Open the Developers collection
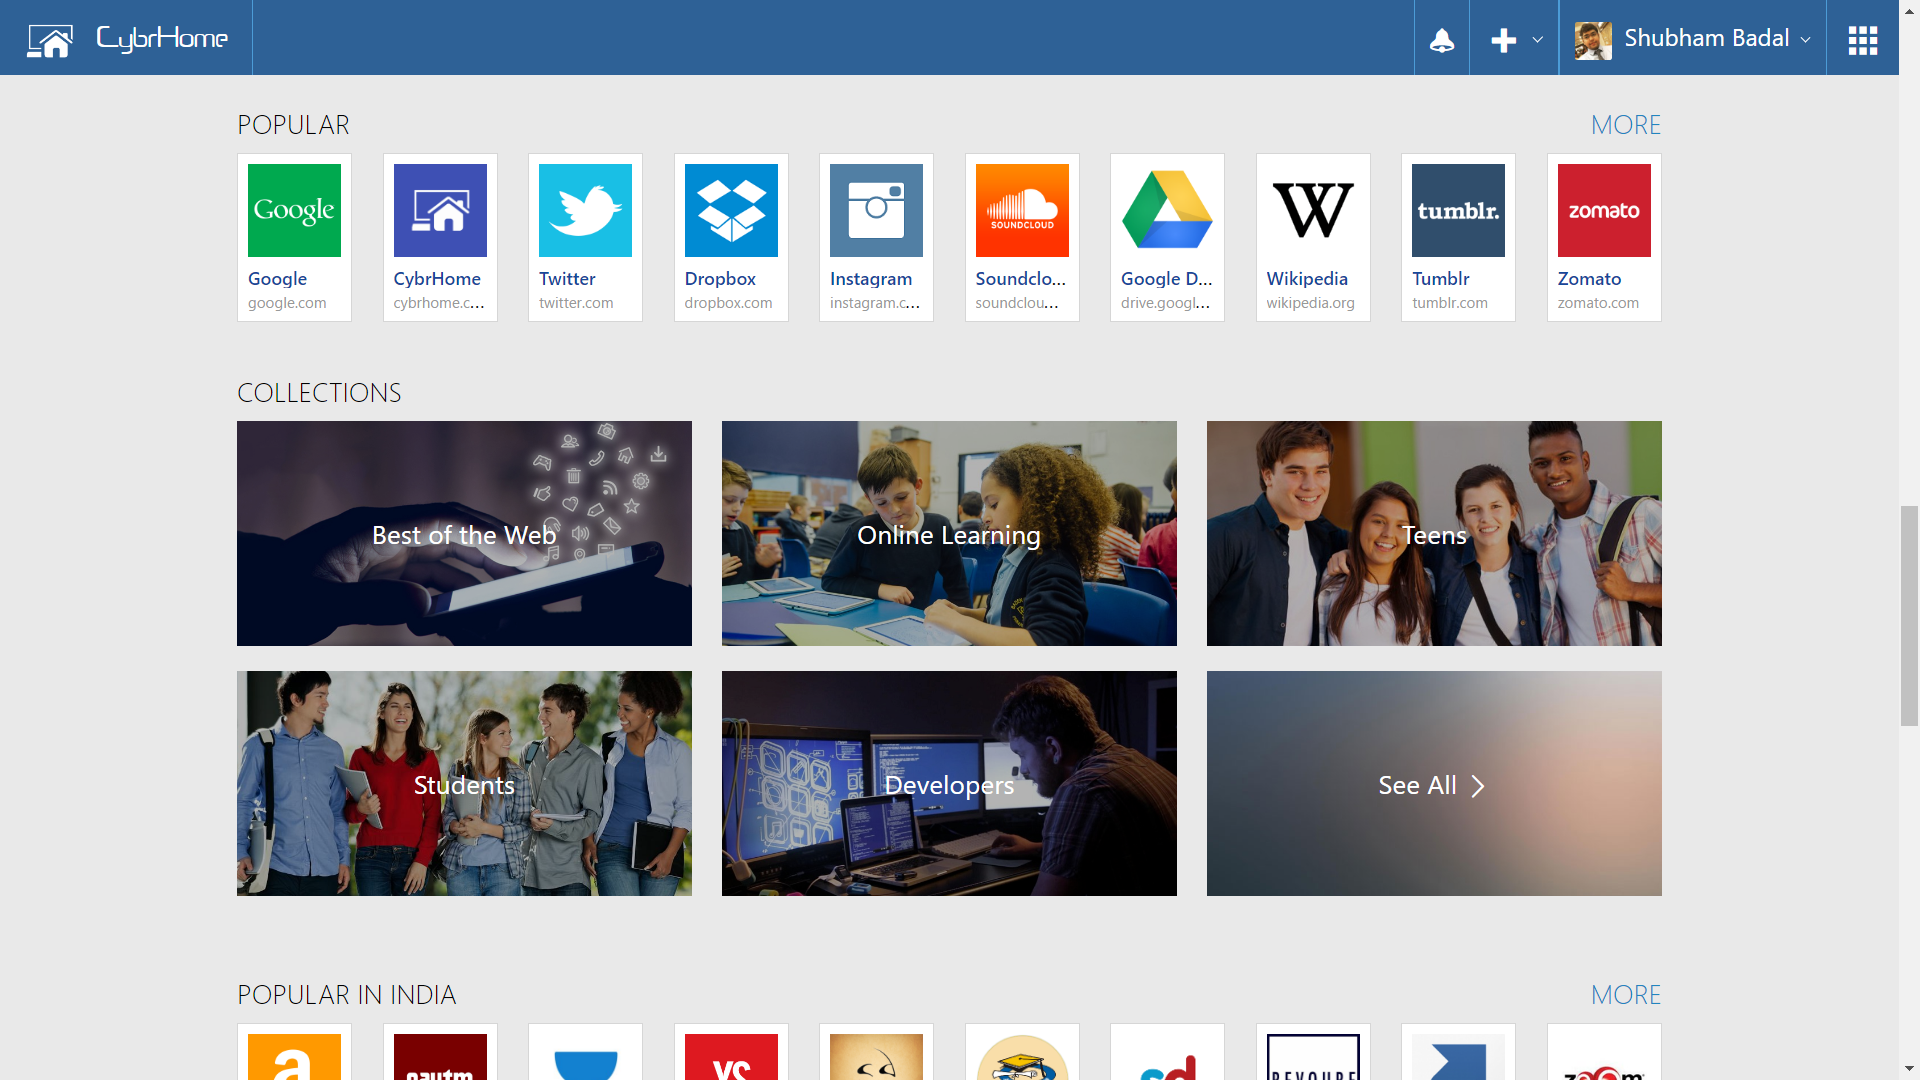This screenshot has height=1080, width=1920. pos(949,783)
